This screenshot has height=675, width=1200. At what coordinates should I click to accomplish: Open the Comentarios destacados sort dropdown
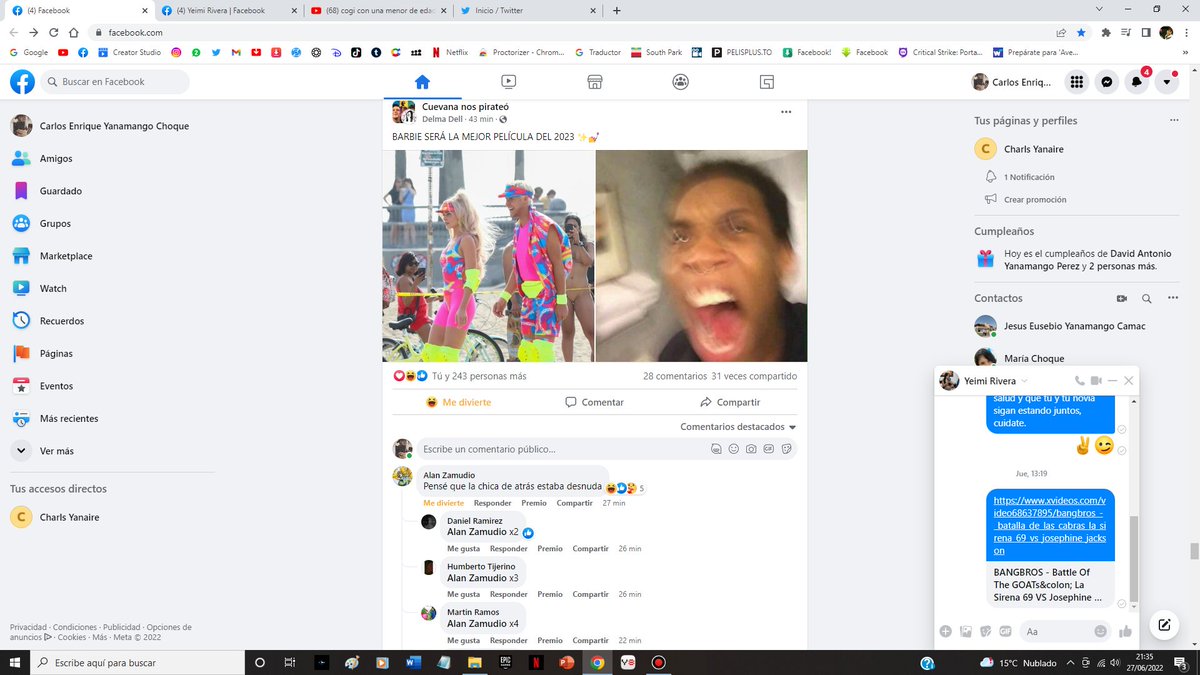[738, 427]
